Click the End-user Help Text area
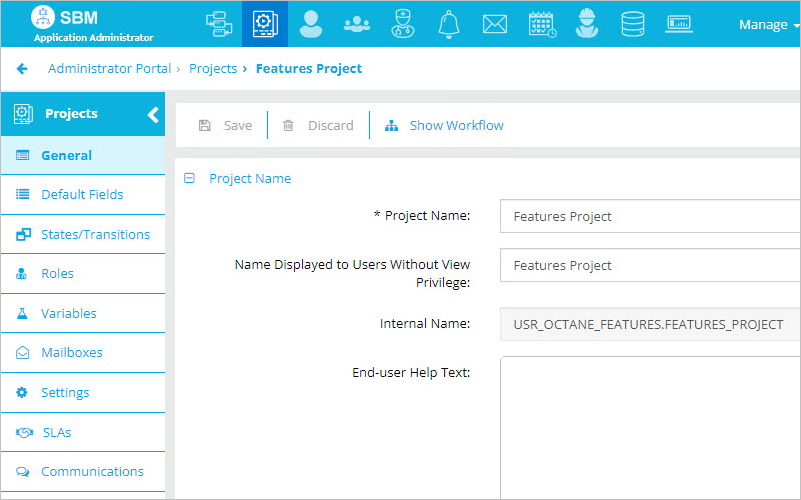 pyautogui.click(x=650, y=425)
